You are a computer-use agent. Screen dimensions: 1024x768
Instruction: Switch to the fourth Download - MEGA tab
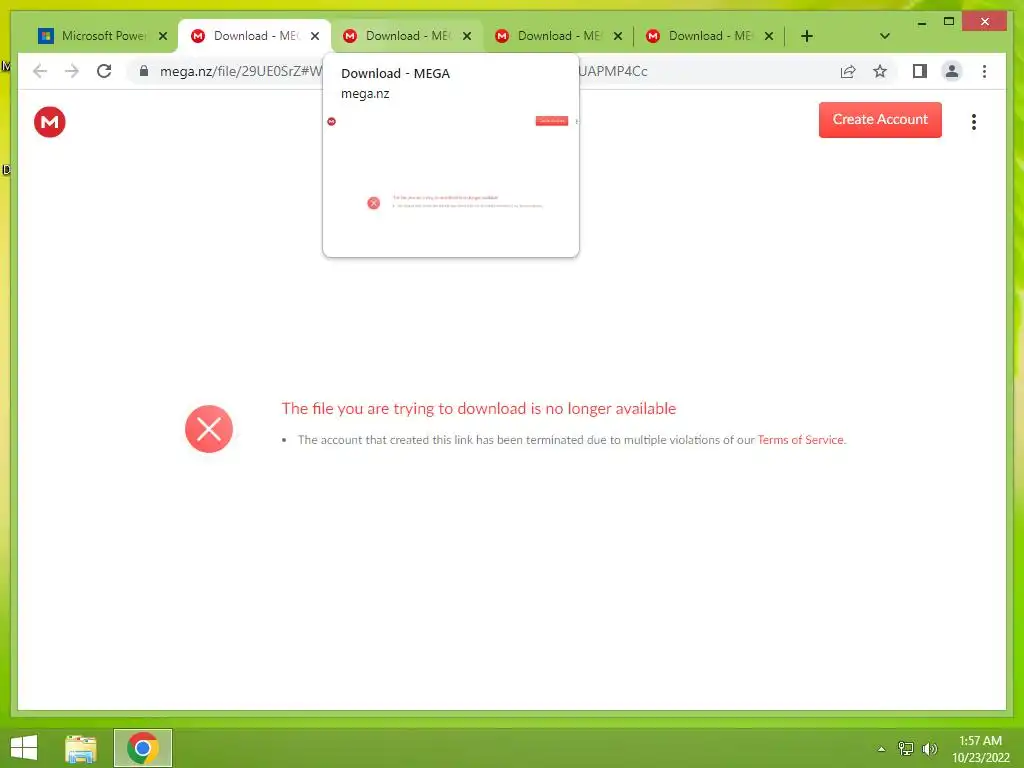pyautogui.click(x=709, y=36)
